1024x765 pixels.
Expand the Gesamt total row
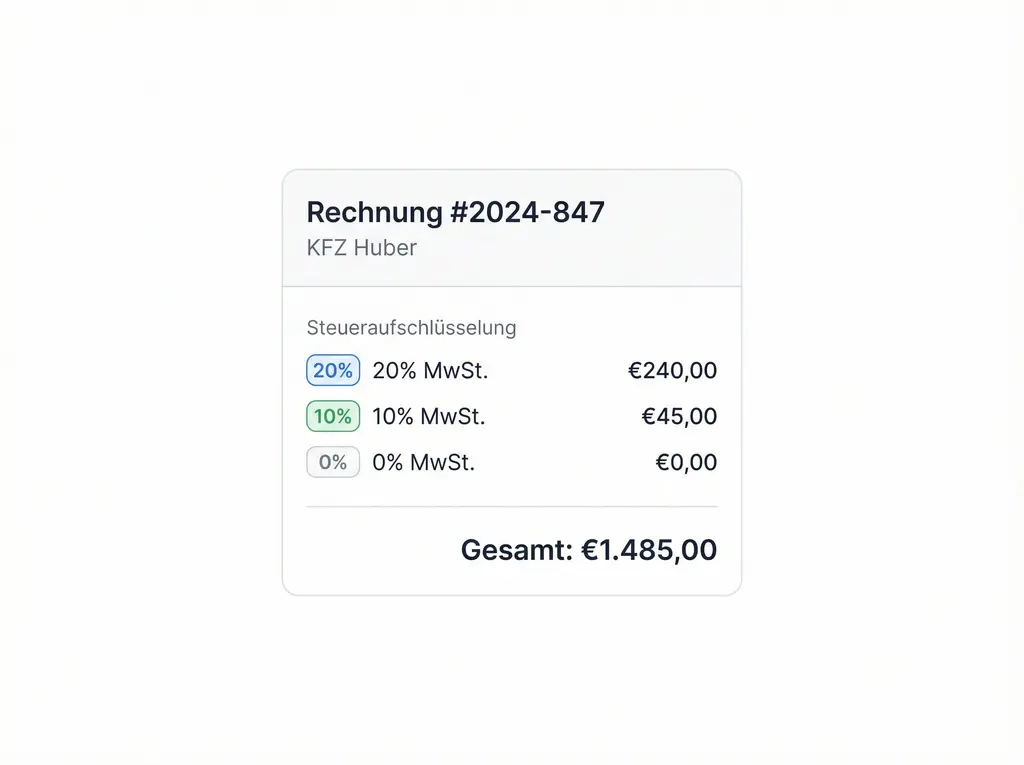[x=588, y=550]
